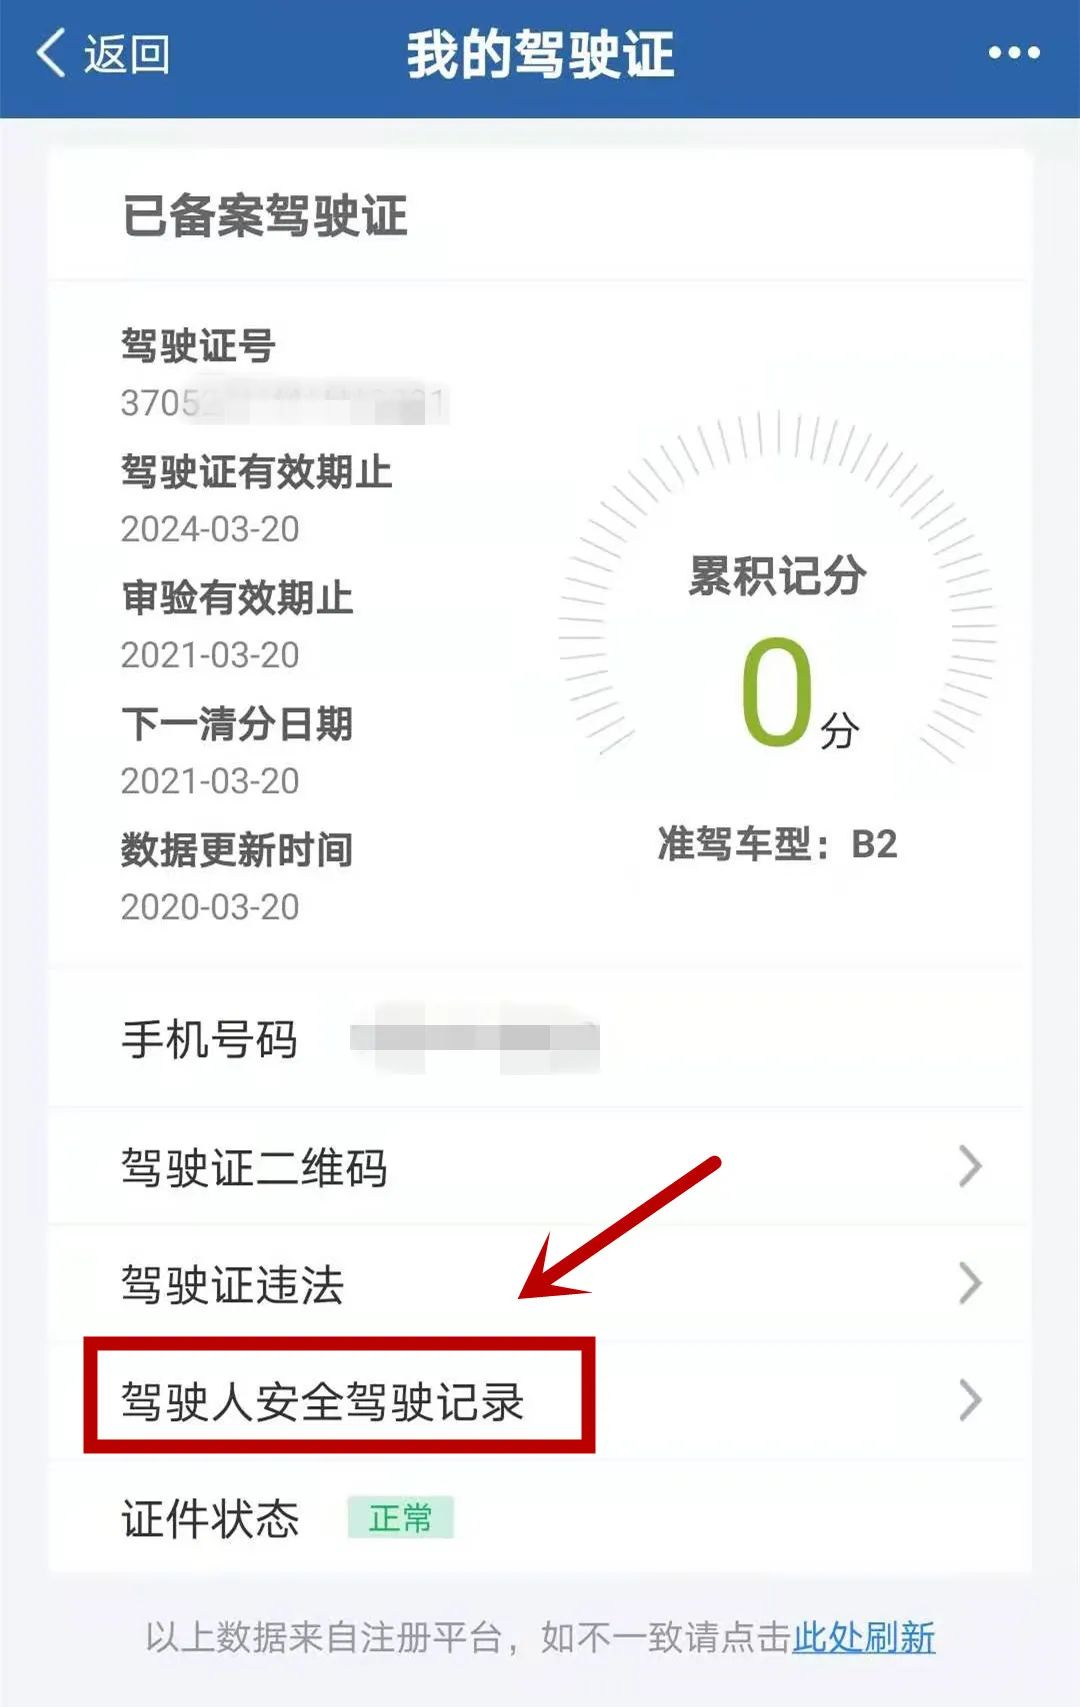This screenshot has height=1707, width=1080.
Task: Tap the 驾驶证号 number field
Action: coord(285,403)
